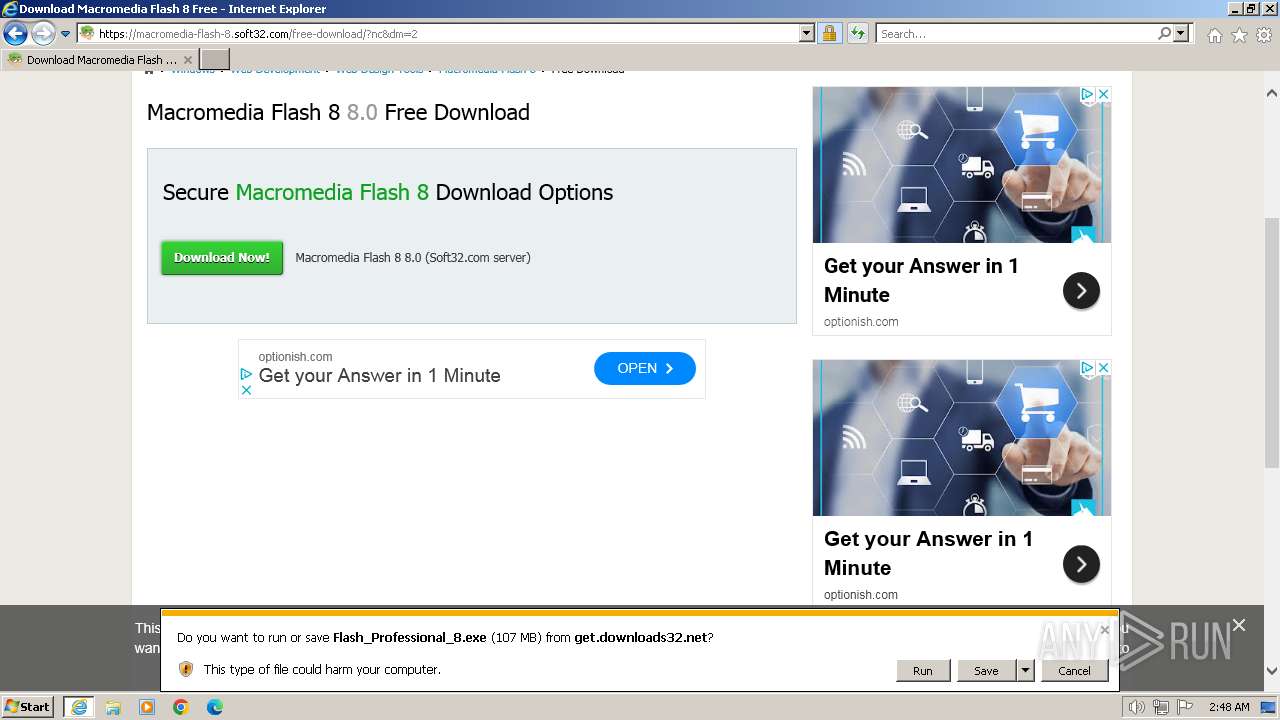Click AdChoices icon on top sidebar ad
Image resolution: width=1280 pixels, height=720 pixels.
(x=1087, y=94)
